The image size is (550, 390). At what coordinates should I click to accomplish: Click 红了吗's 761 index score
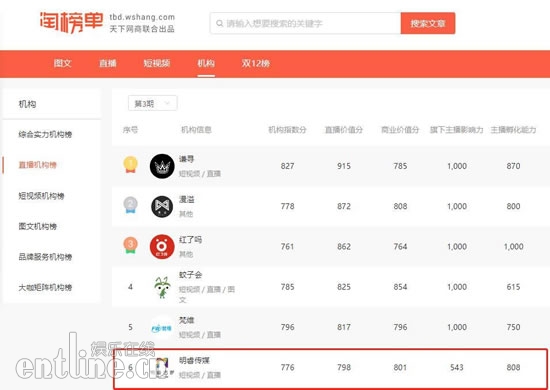click(x=287, y=247)
